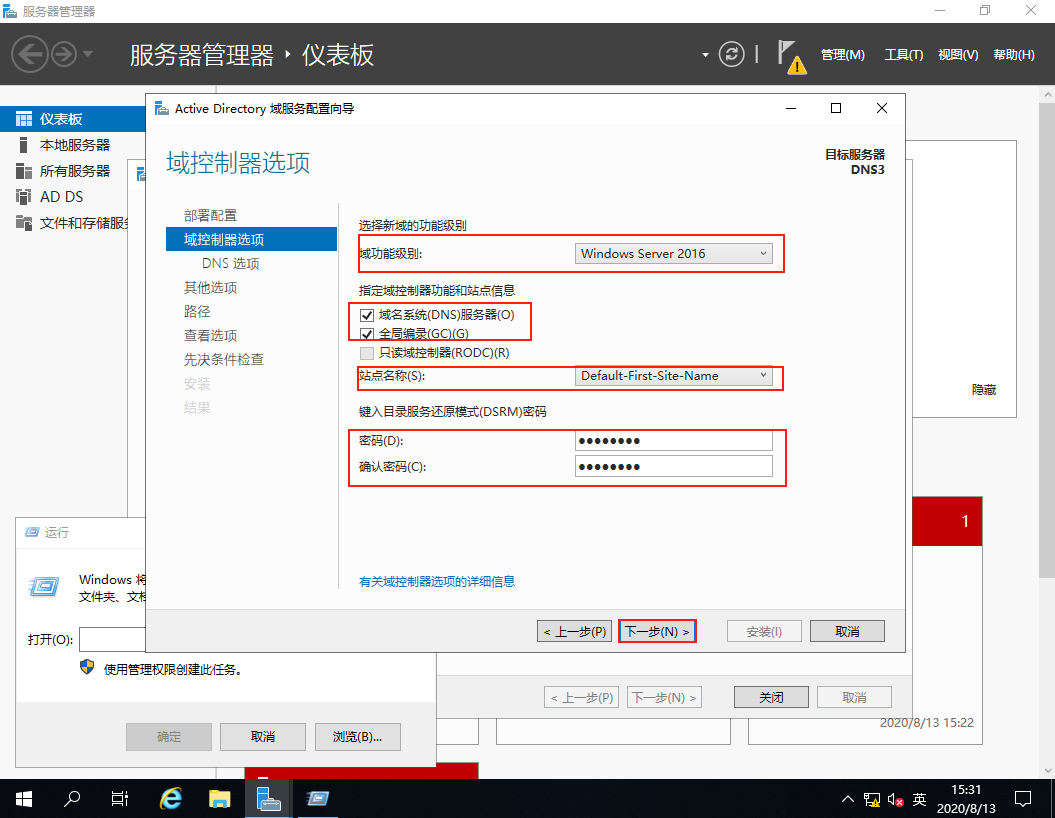This screenshot has height=818, width=1055.
Task: Open the notifications flag with warning
Action: click(792, 57)
